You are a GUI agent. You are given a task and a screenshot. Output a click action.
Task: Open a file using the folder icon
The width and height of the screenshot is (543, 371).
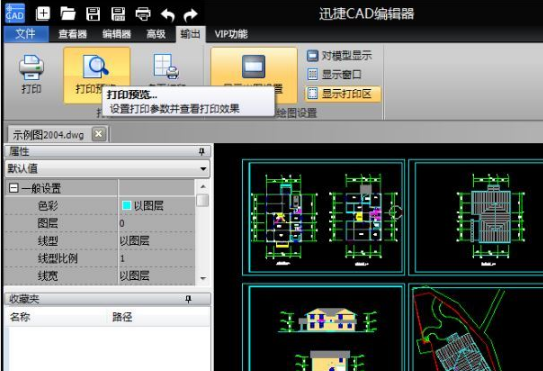[68, 14]
